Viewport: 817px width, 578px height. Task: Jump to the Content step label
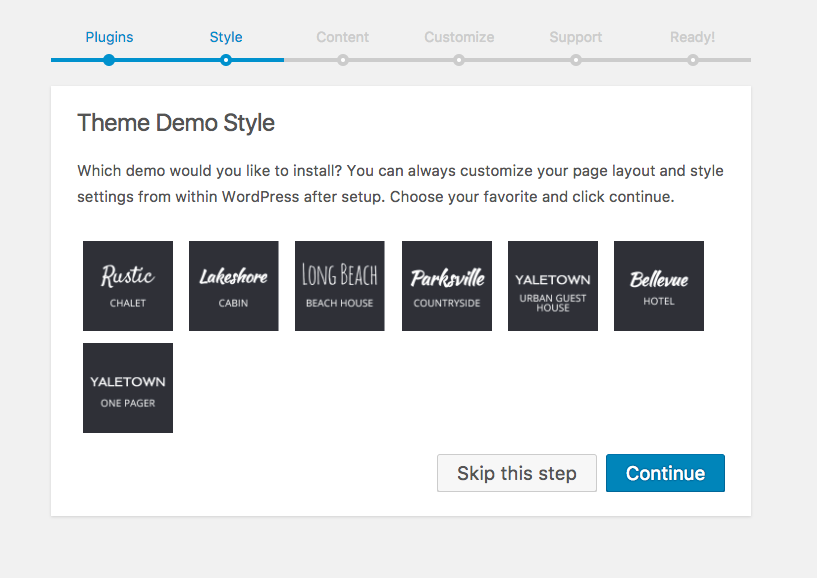[x=342, y=37]
